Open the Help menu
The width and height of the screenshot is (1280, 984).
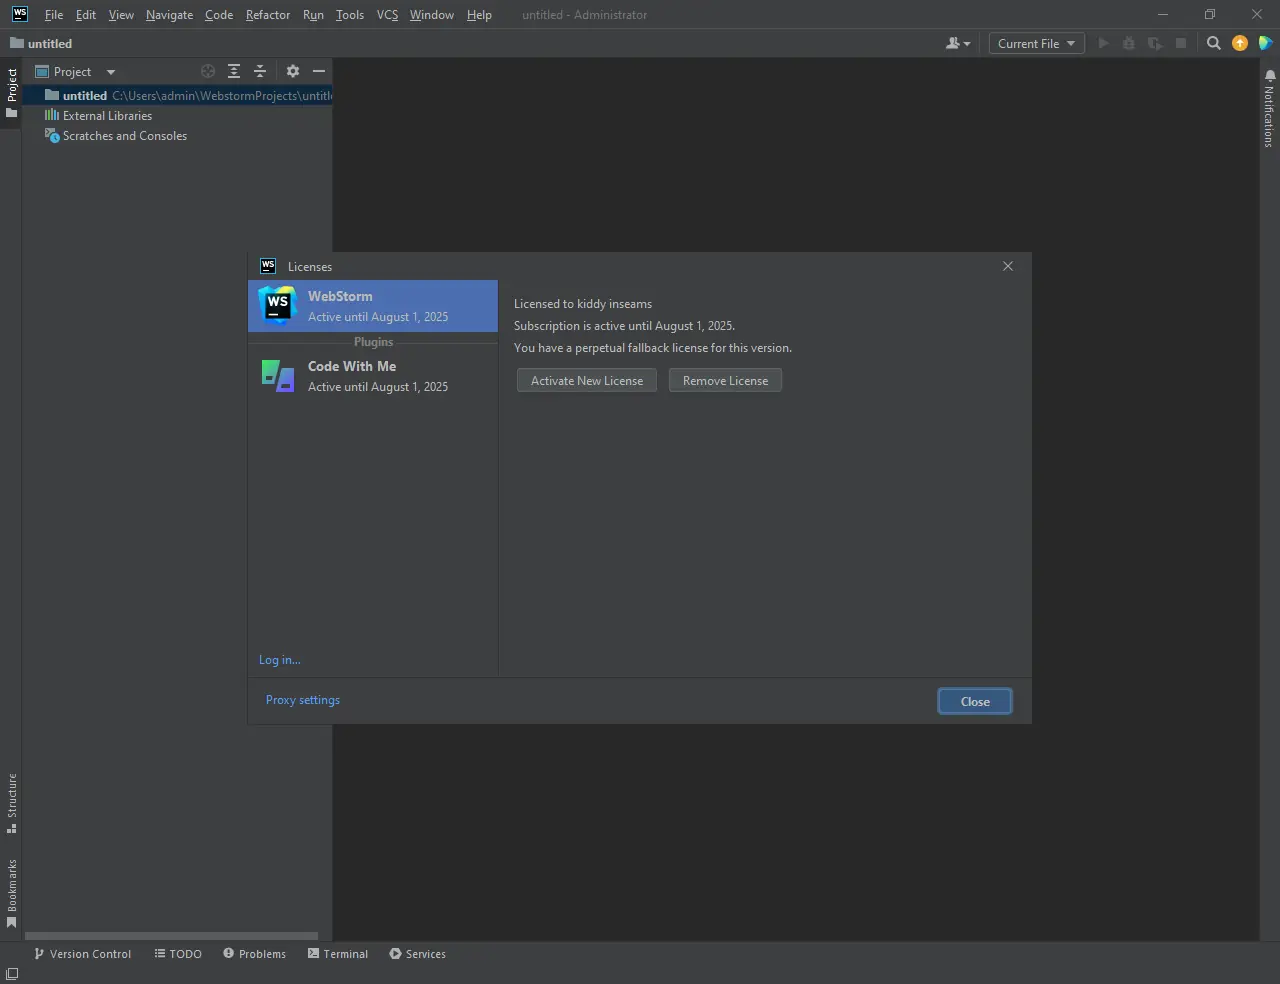point(479,15)
